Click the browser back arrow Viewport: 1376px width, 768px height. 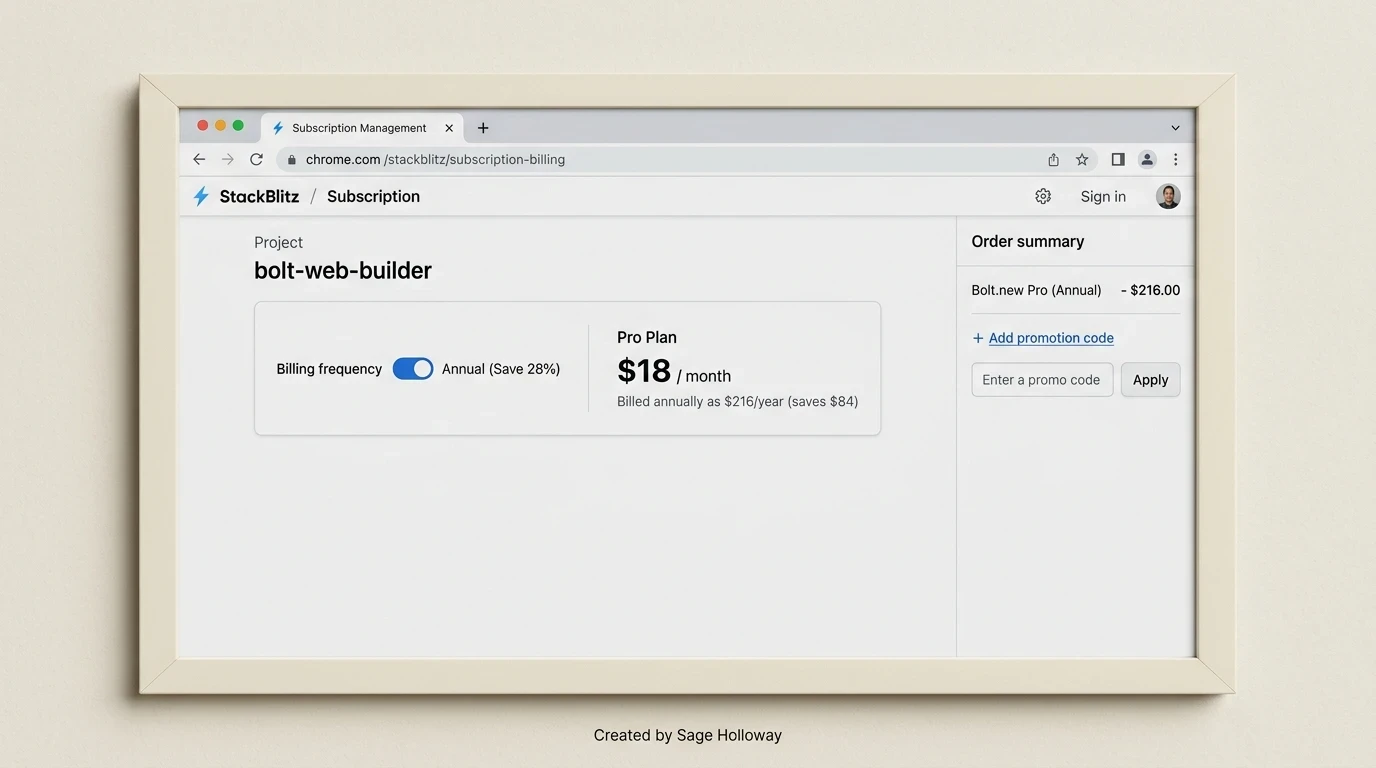coord(199,159)
